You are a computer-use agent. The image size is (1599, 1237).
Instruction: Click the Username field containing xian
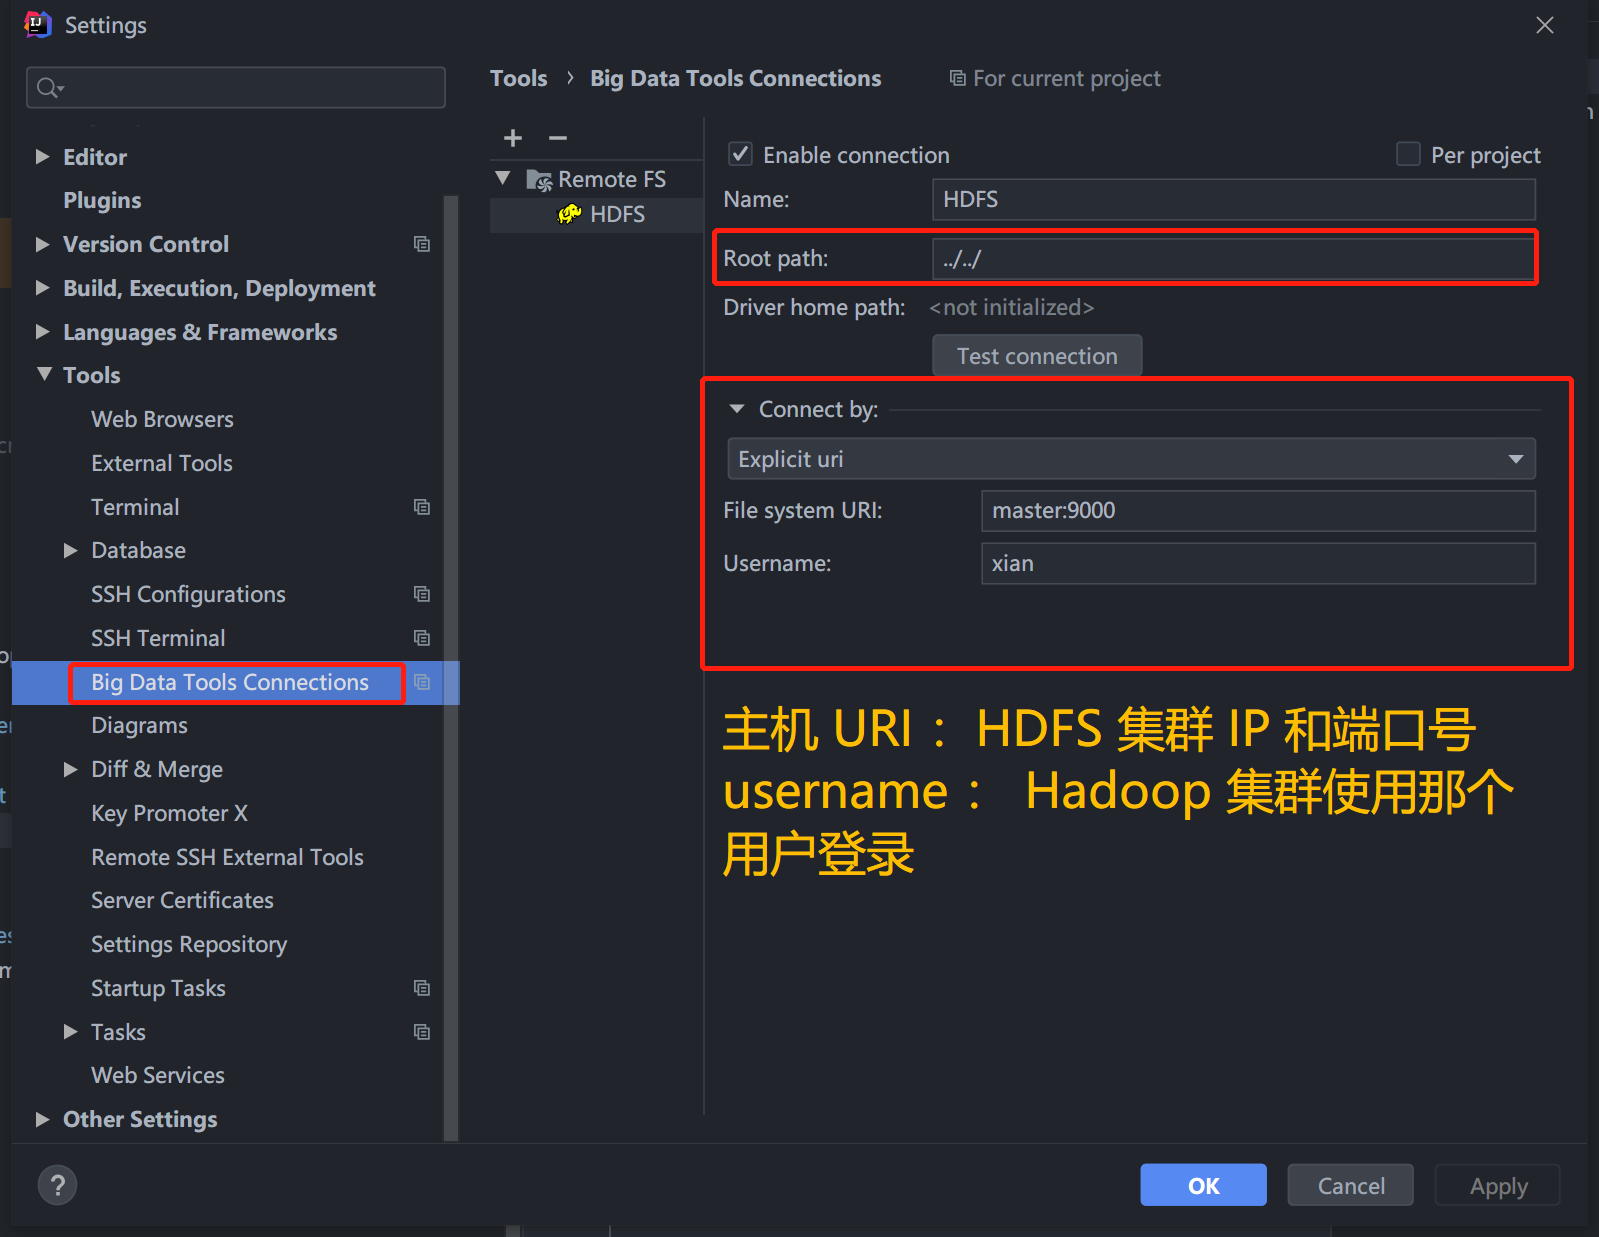[x=1258, y=563]
